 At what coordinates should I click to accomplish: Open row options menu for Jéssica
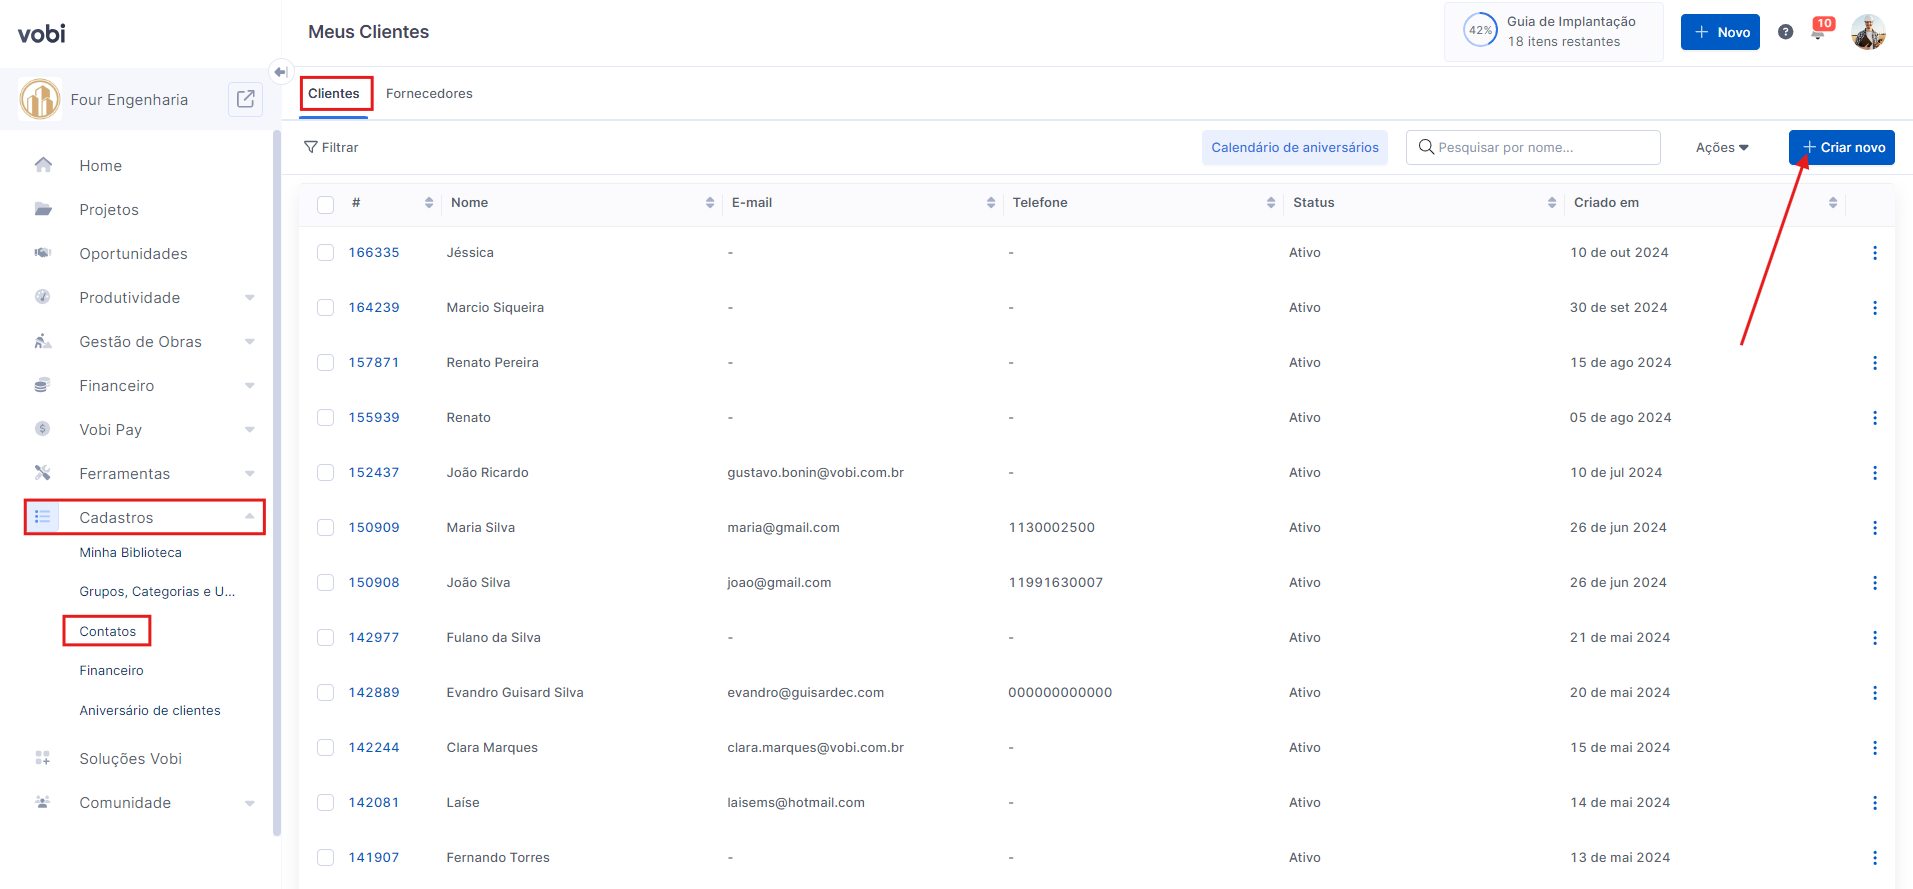[x=1875, y=253]
